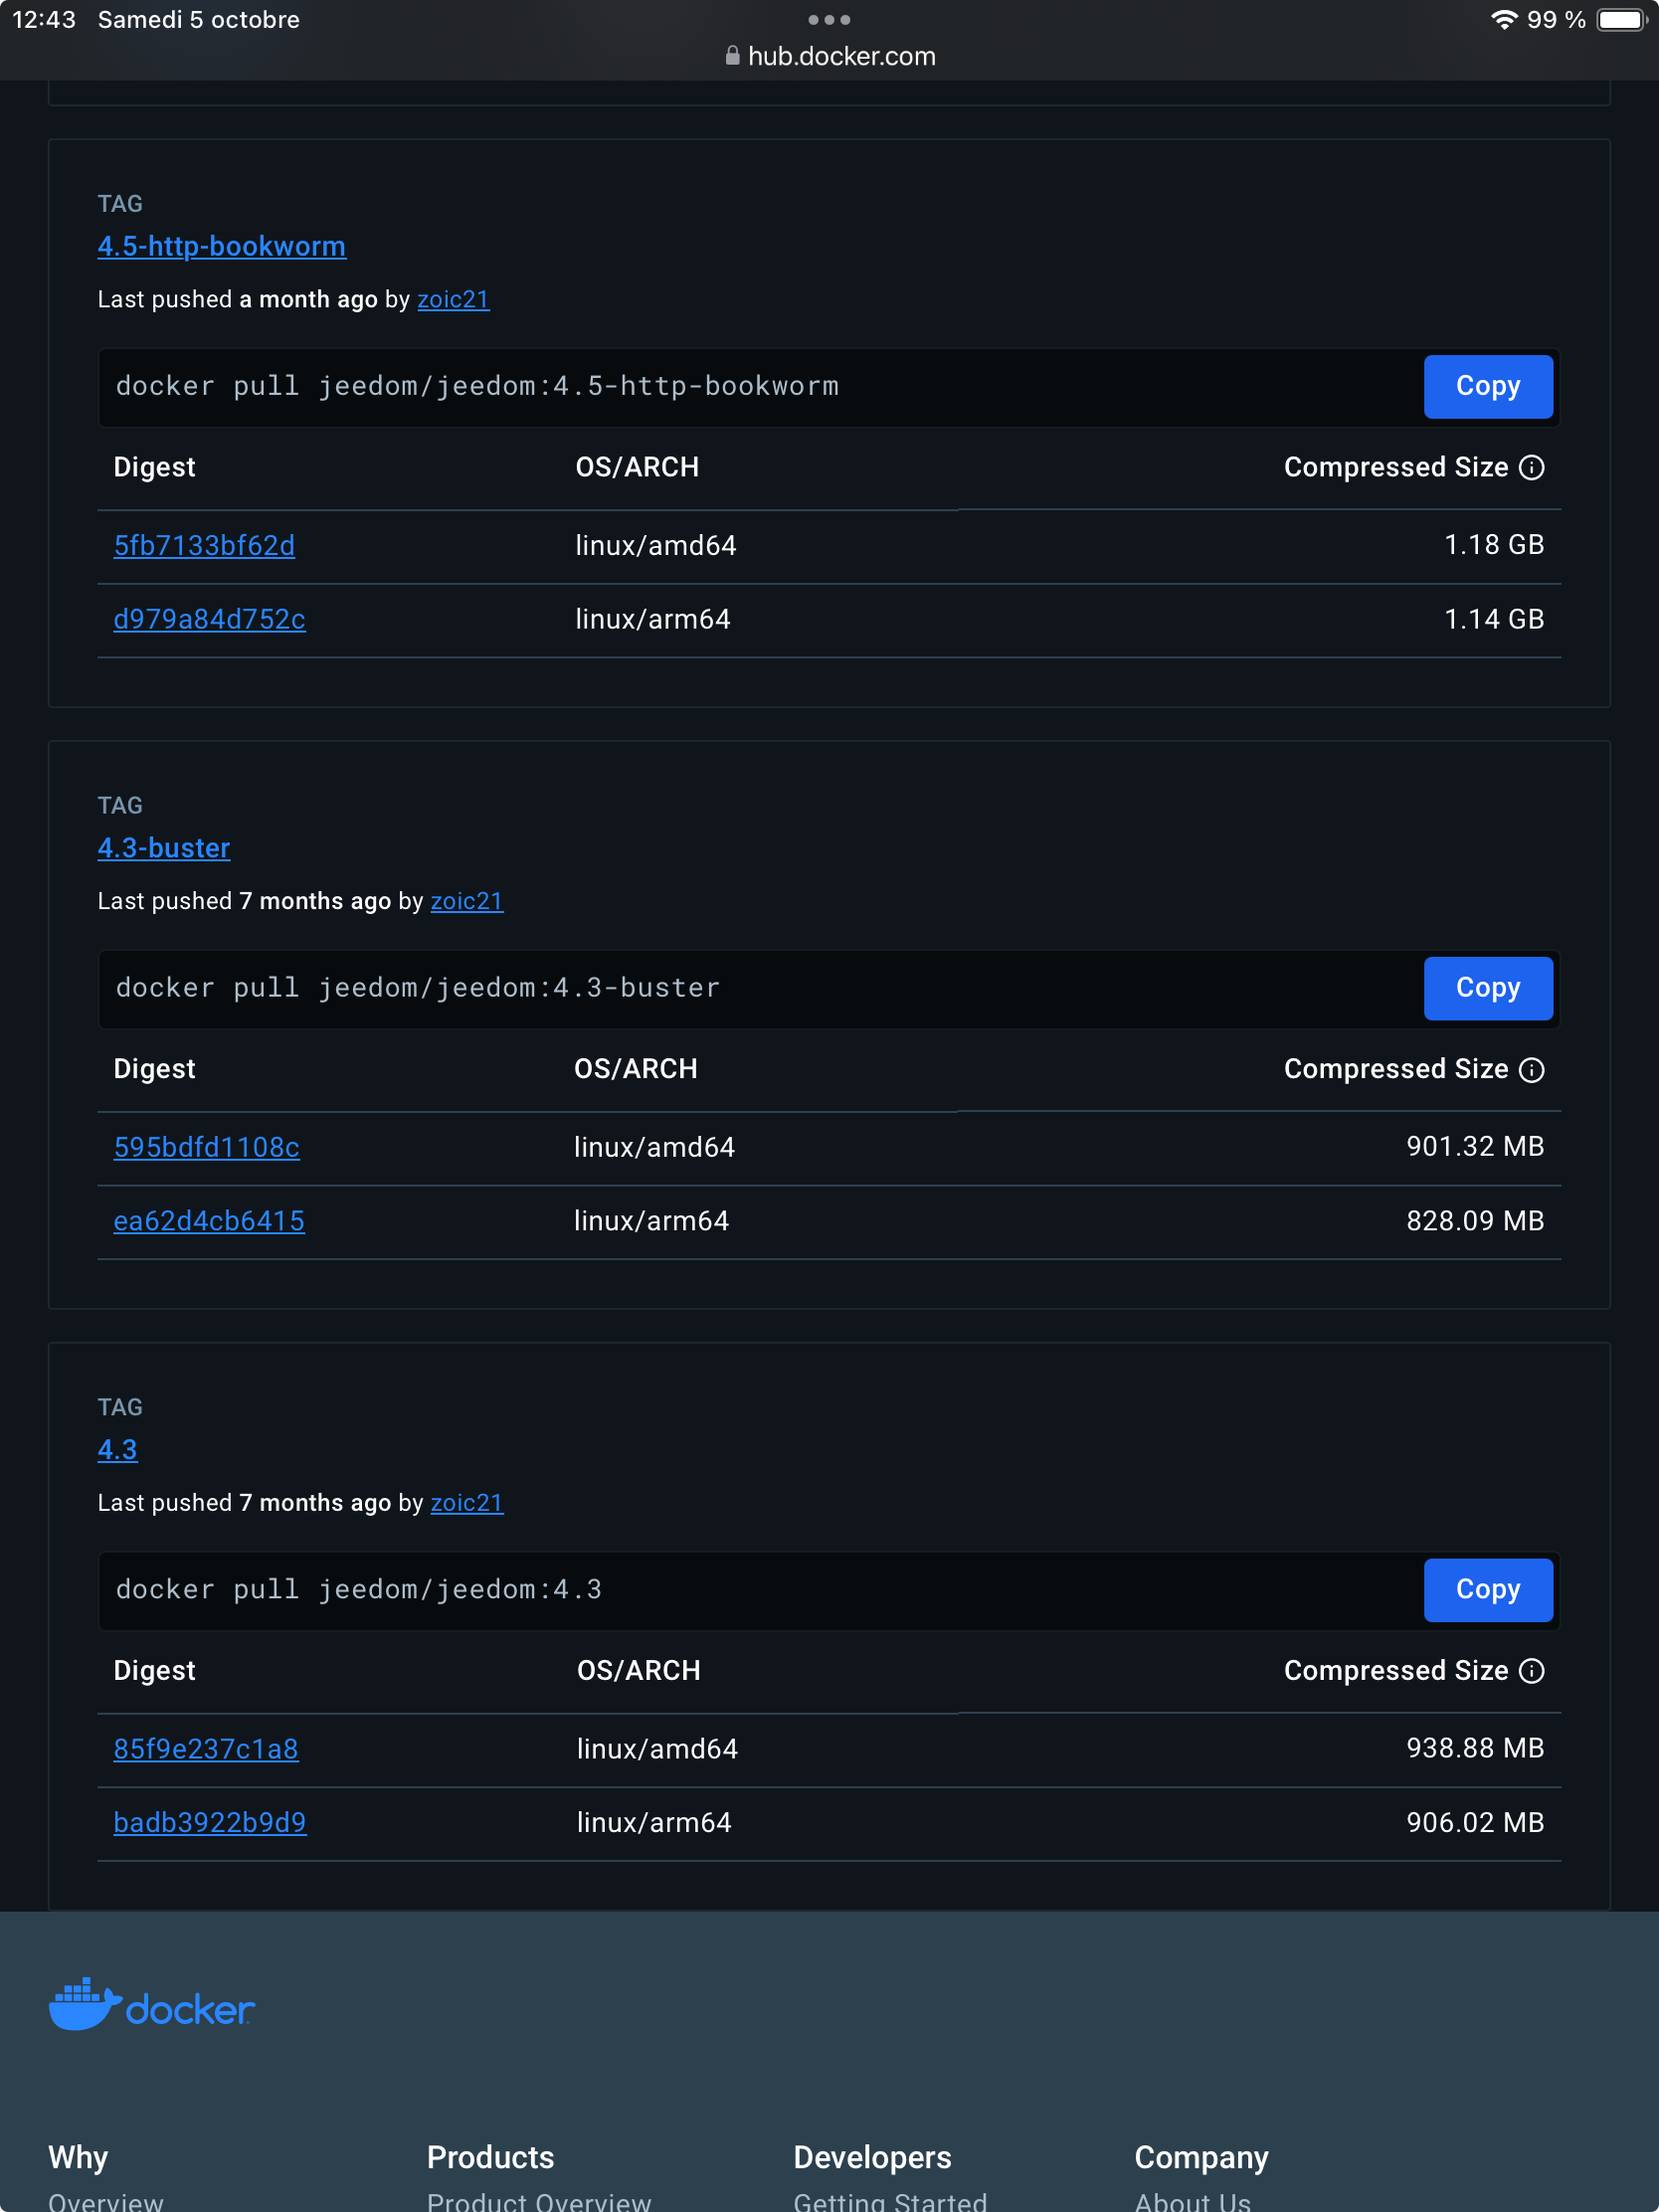Tap the 1.14 GB size value
Screen dimensions: 1659x2212
1494,619
